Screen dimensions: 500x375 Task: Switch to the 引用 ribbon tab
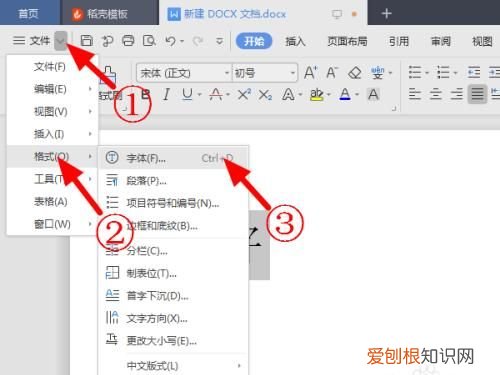[x=399, y=41]
